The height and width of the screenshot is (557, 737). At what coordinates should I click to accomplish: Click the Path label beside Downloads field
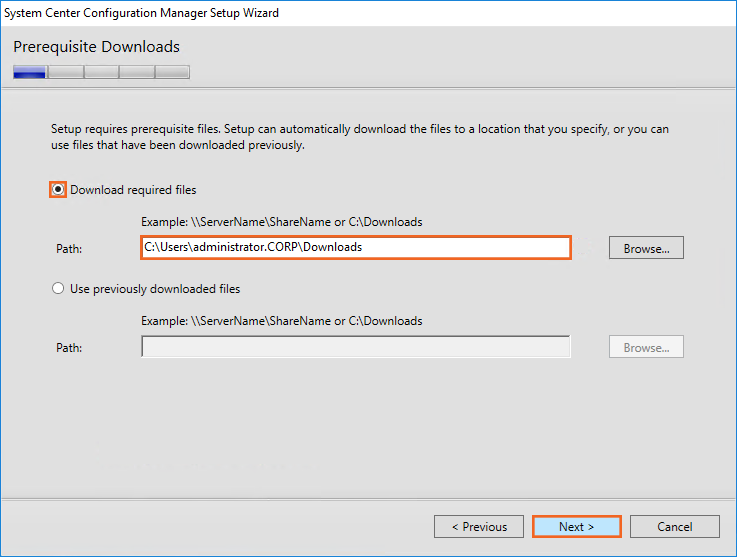tap(69, 249)
